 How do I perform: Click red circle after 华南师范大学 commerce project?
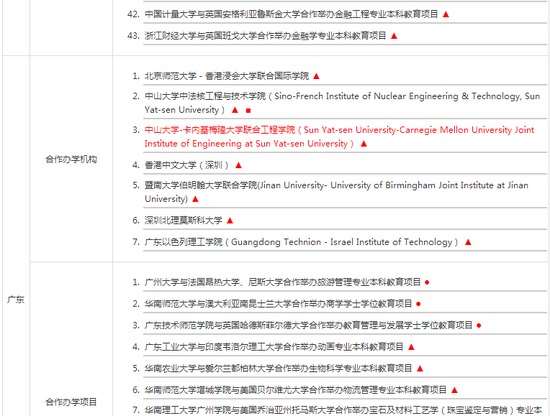pos(418,304)
